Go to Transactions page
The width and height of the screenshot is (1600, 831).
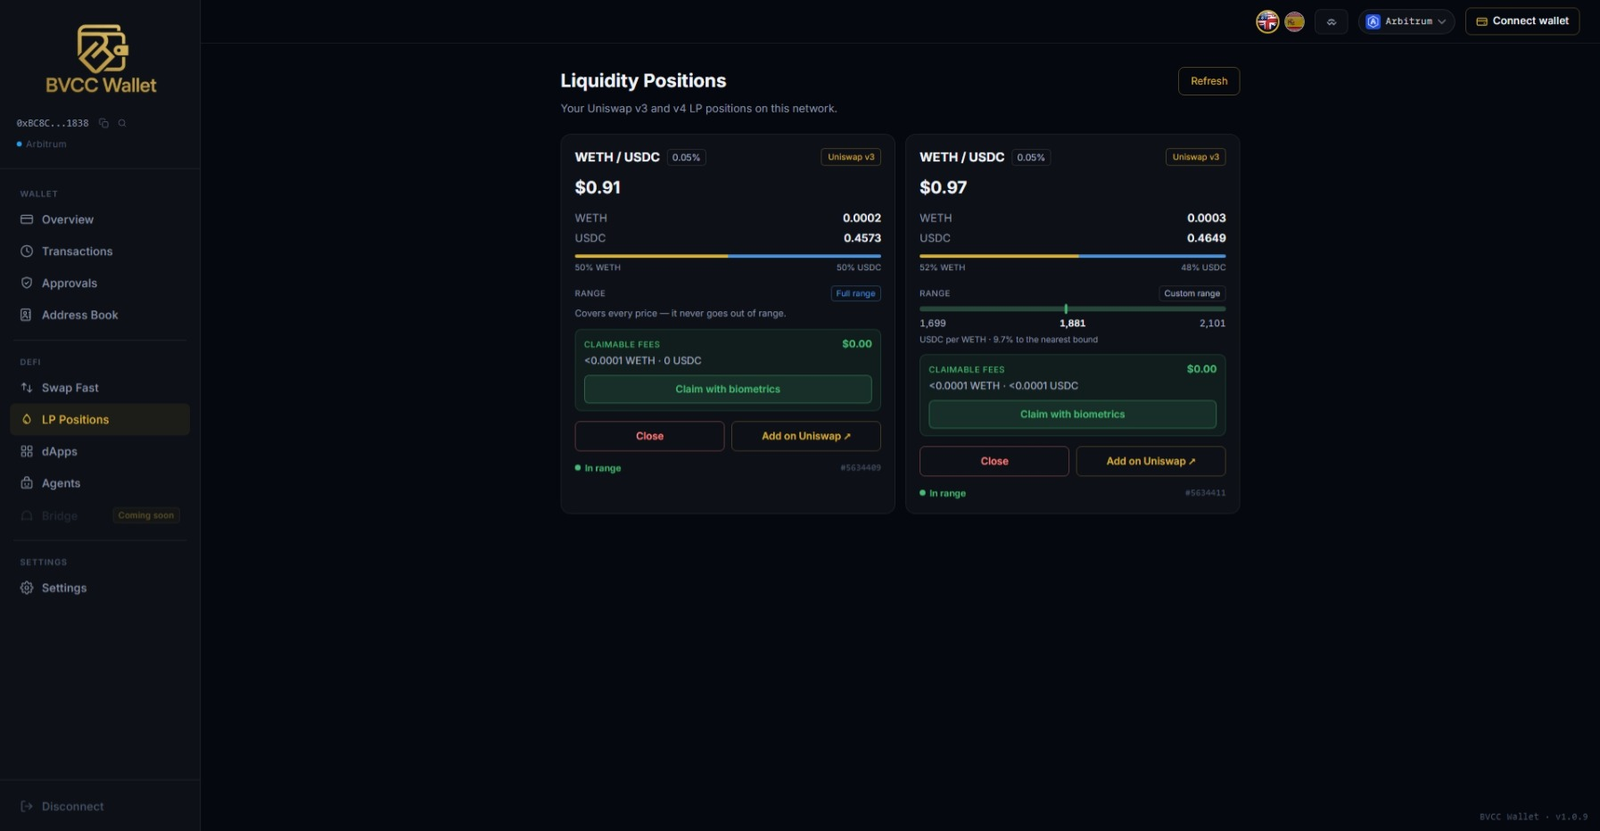coord(100,251)
